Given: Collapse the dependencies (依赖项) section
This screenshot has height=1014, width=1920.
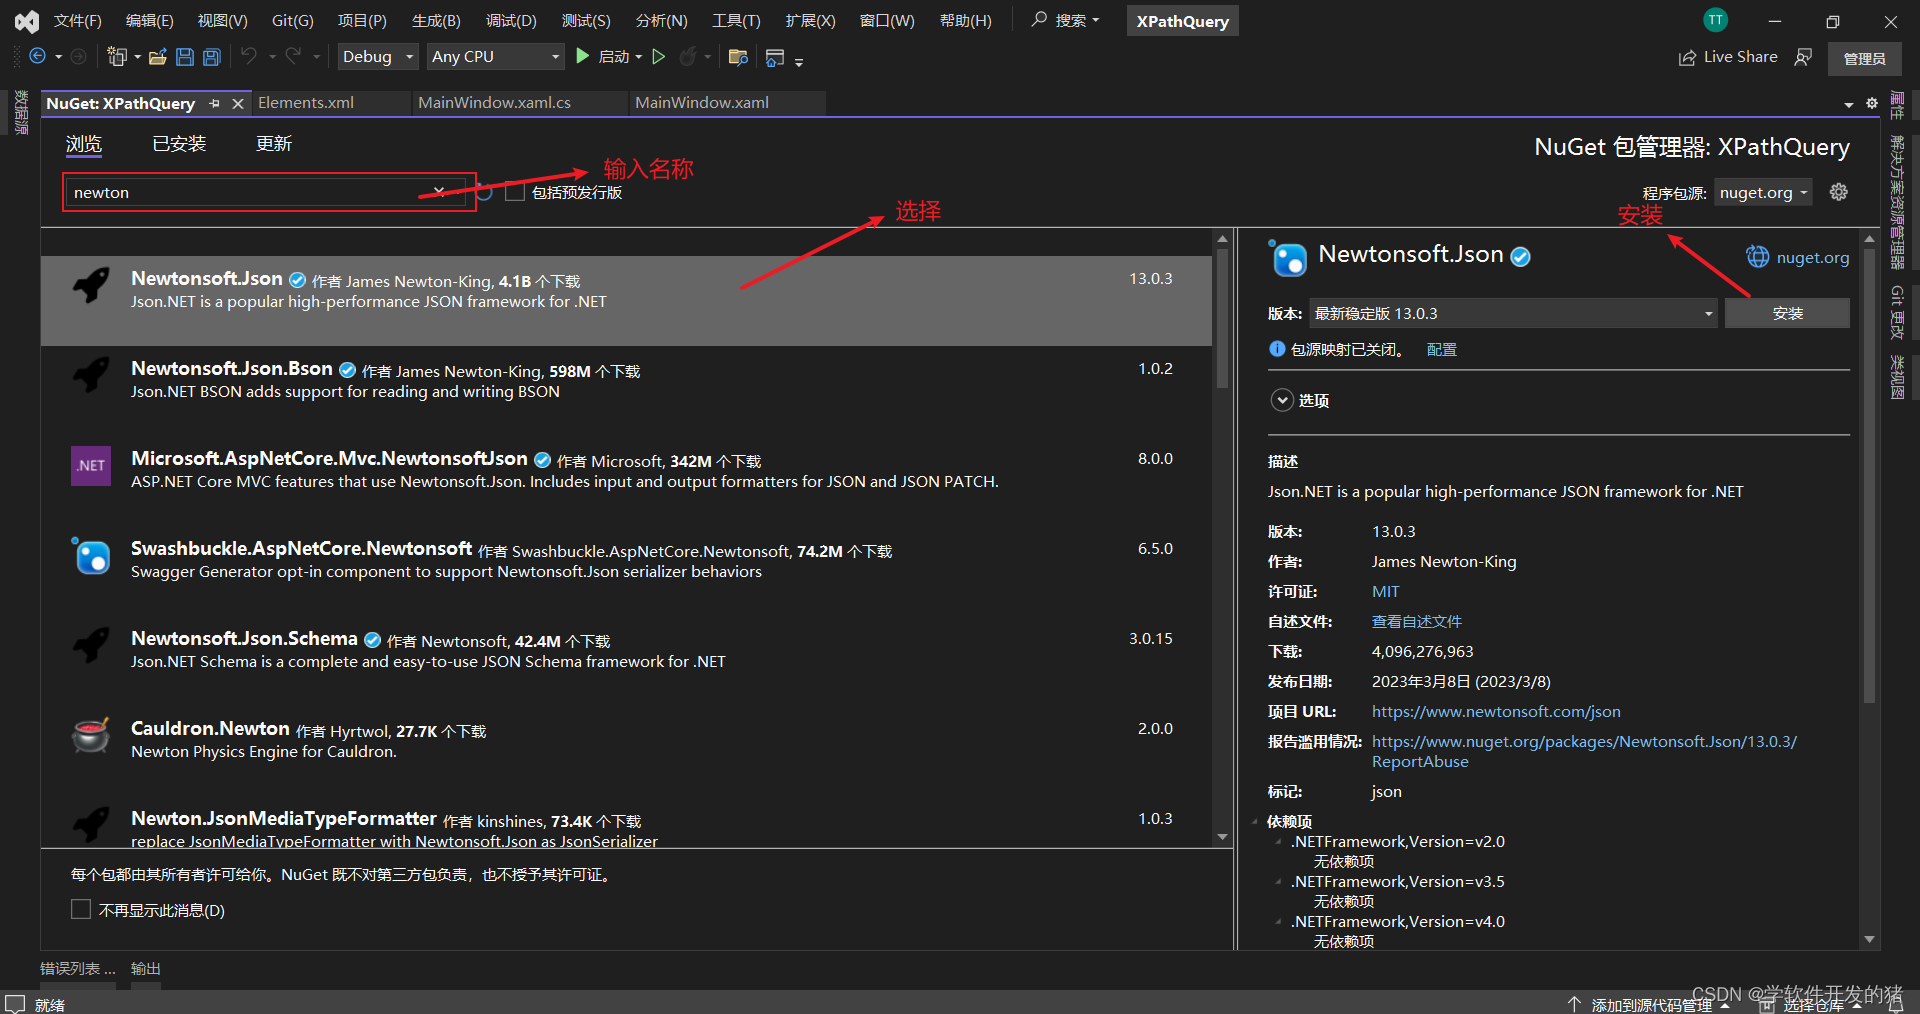Looking at the screenshot, I should [1256, 821].
